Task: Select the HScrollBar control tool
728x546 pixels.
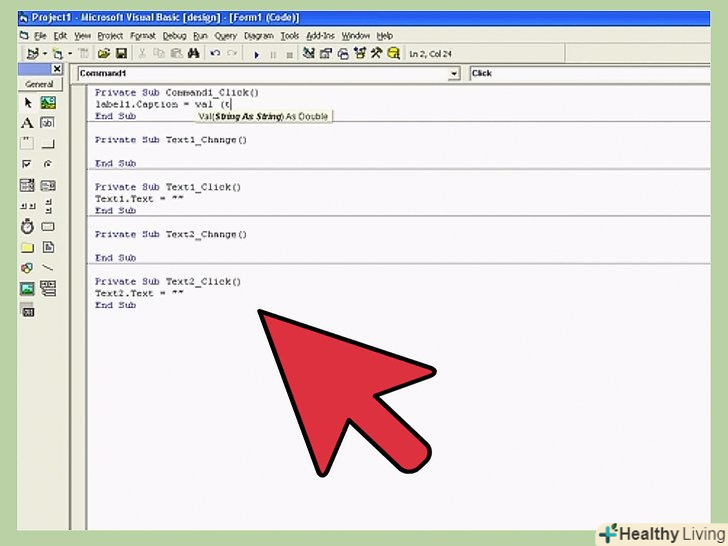Action: click(27, 206)
